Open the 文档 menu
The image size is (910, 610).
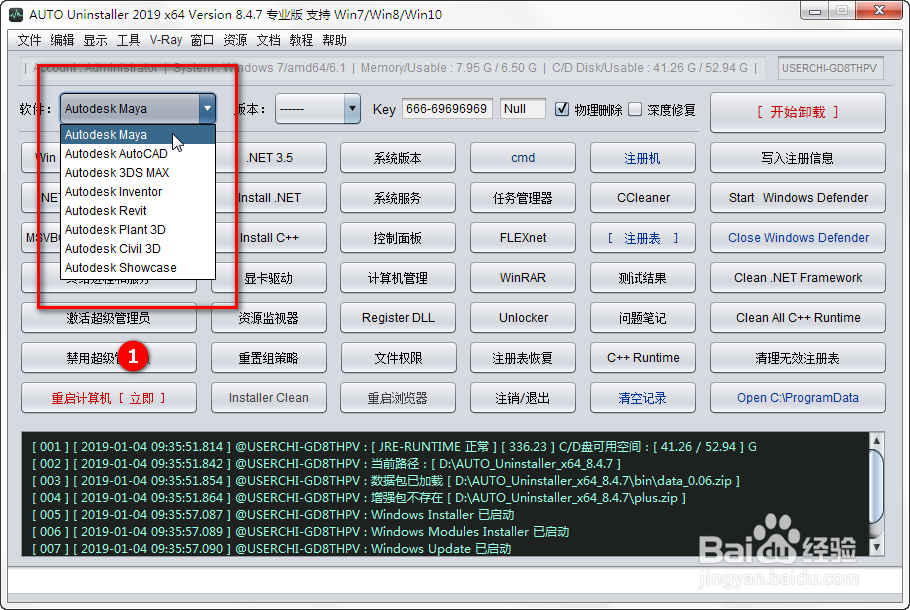pos(268,40)
